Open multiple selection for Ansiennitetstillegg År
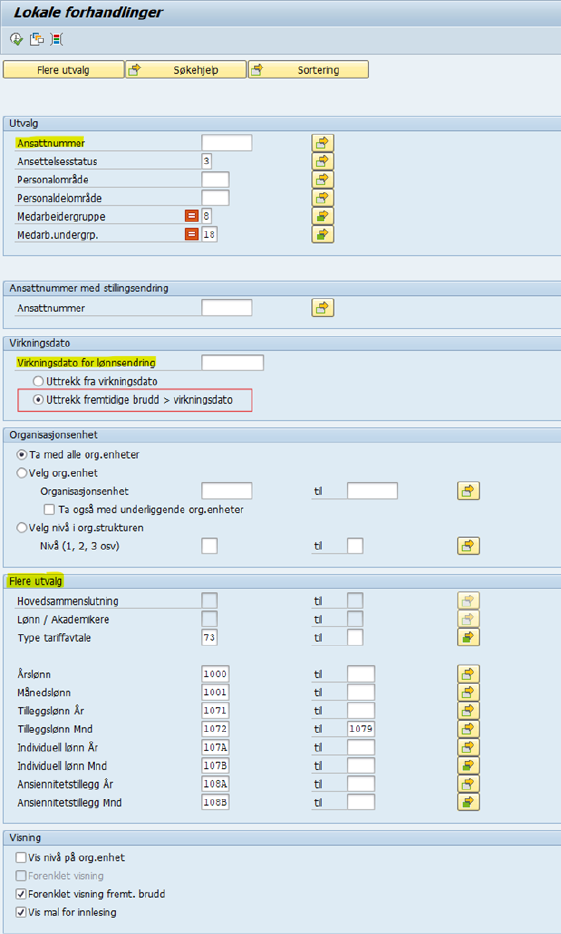The image size is (561, 934). (x=468, y=784)
